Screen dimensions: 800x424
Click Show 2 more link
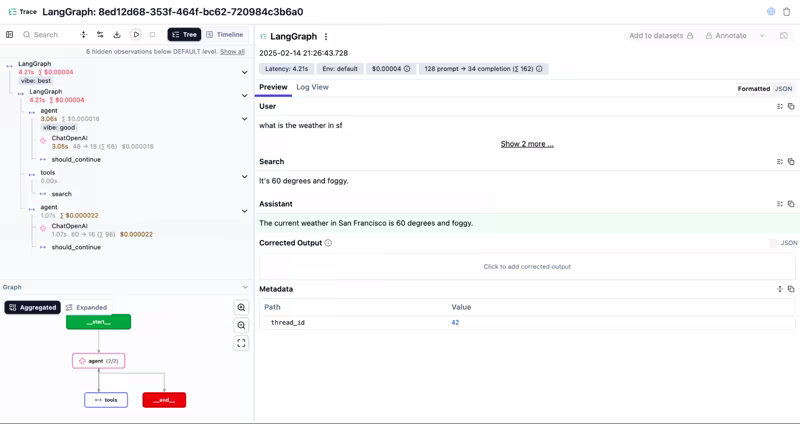coord(527,144)
